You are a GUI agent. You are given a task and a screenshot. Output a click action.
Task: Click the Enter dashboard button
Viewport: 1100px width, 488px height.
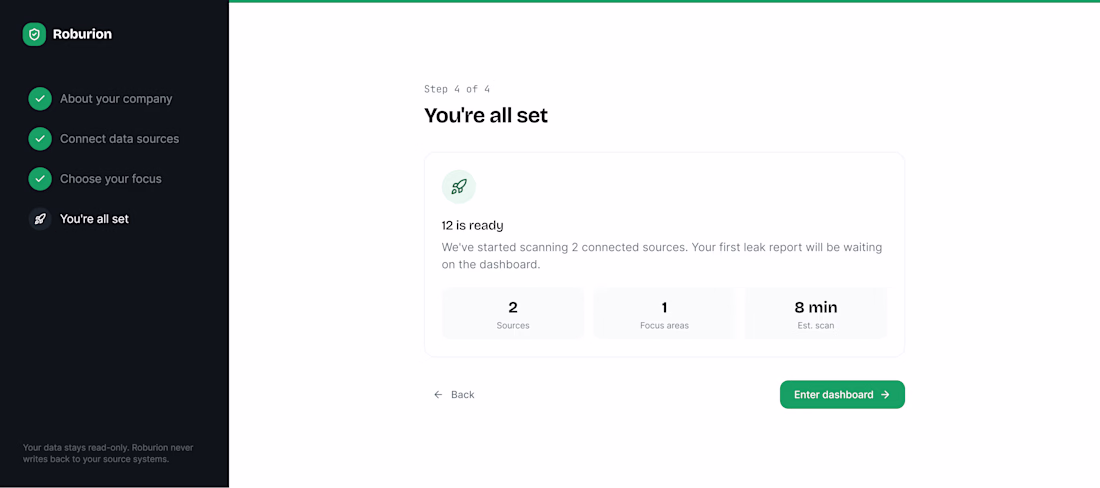(842, 395)
